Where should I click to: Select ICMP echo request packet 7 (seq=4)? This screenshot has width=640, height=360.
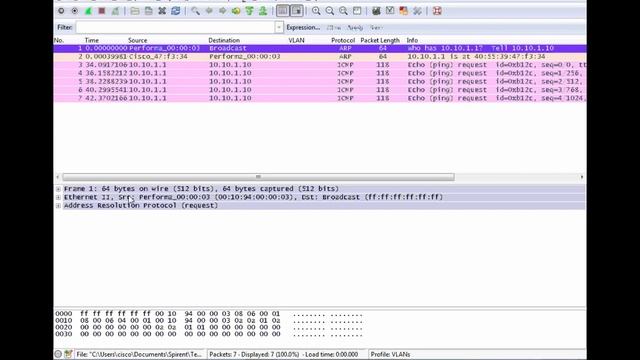(x=320, y=98)
